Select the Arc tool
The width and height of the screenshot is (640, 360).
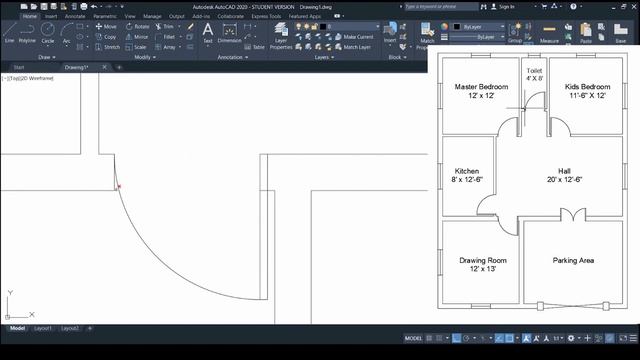(x=66, y=33)
